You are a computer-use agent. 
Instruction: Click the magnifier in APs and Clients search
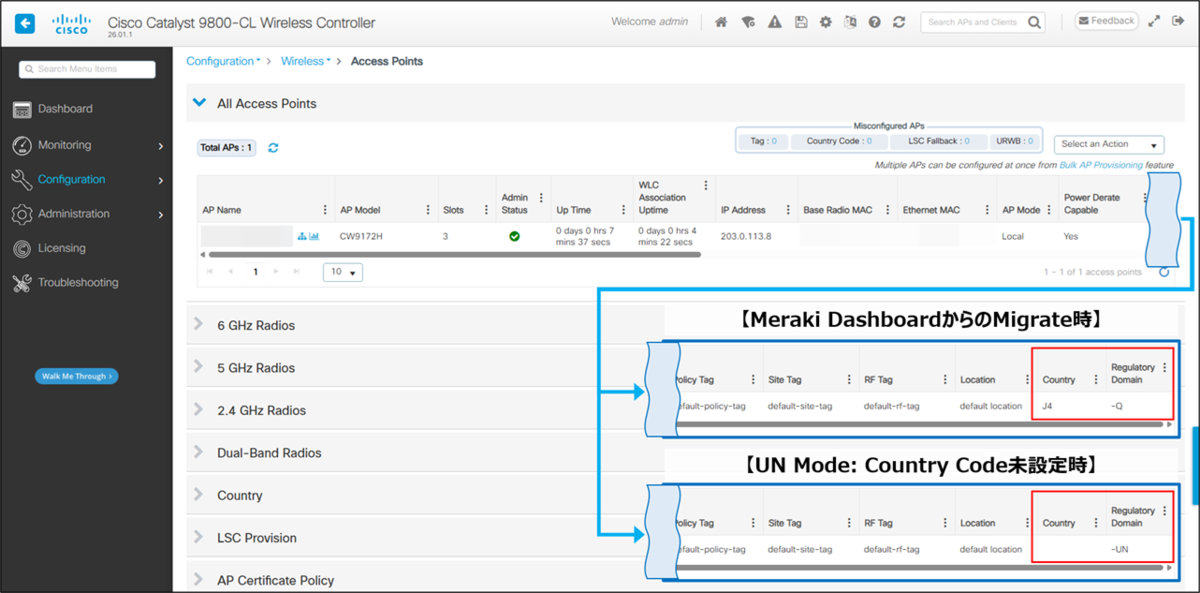(x=1034, y=22)
